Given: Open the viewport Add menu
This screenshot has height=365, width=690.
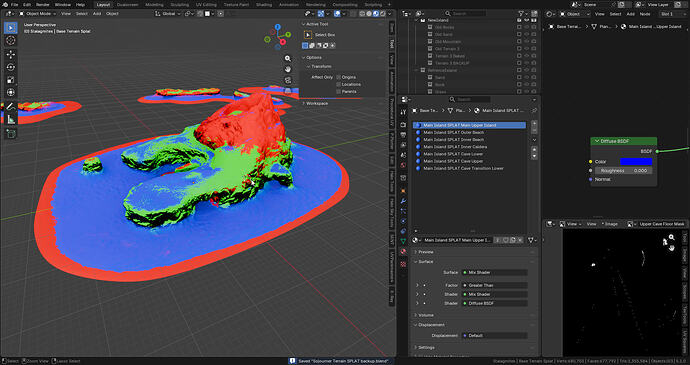Looking at the screenshot, I should [97, 14].
